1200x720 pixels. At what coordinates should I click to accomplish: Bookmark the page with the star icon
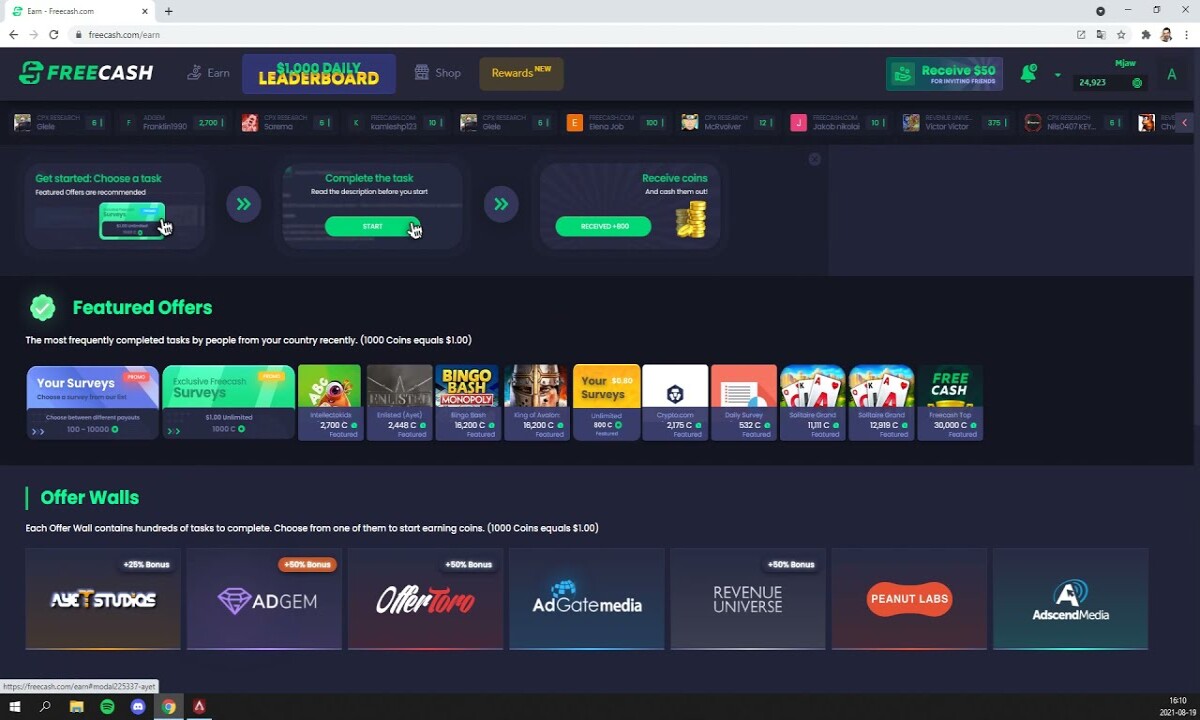pos(1121,34)
